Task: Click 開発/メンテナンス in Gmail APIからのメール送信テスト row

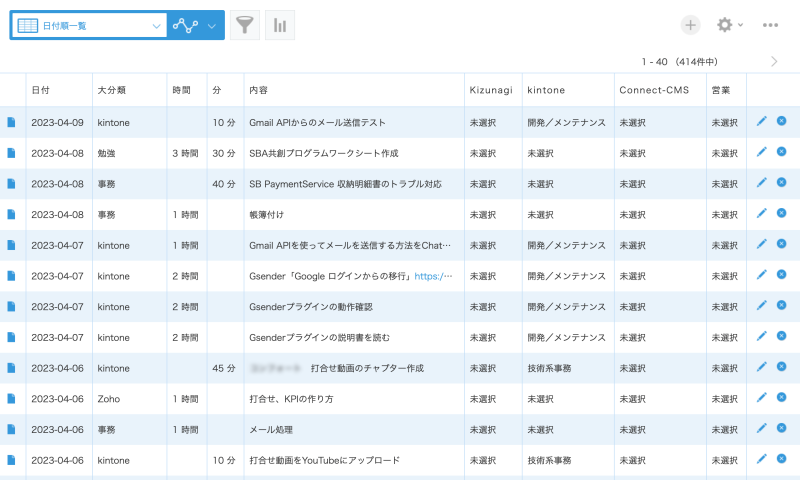Action: point(566,122)
